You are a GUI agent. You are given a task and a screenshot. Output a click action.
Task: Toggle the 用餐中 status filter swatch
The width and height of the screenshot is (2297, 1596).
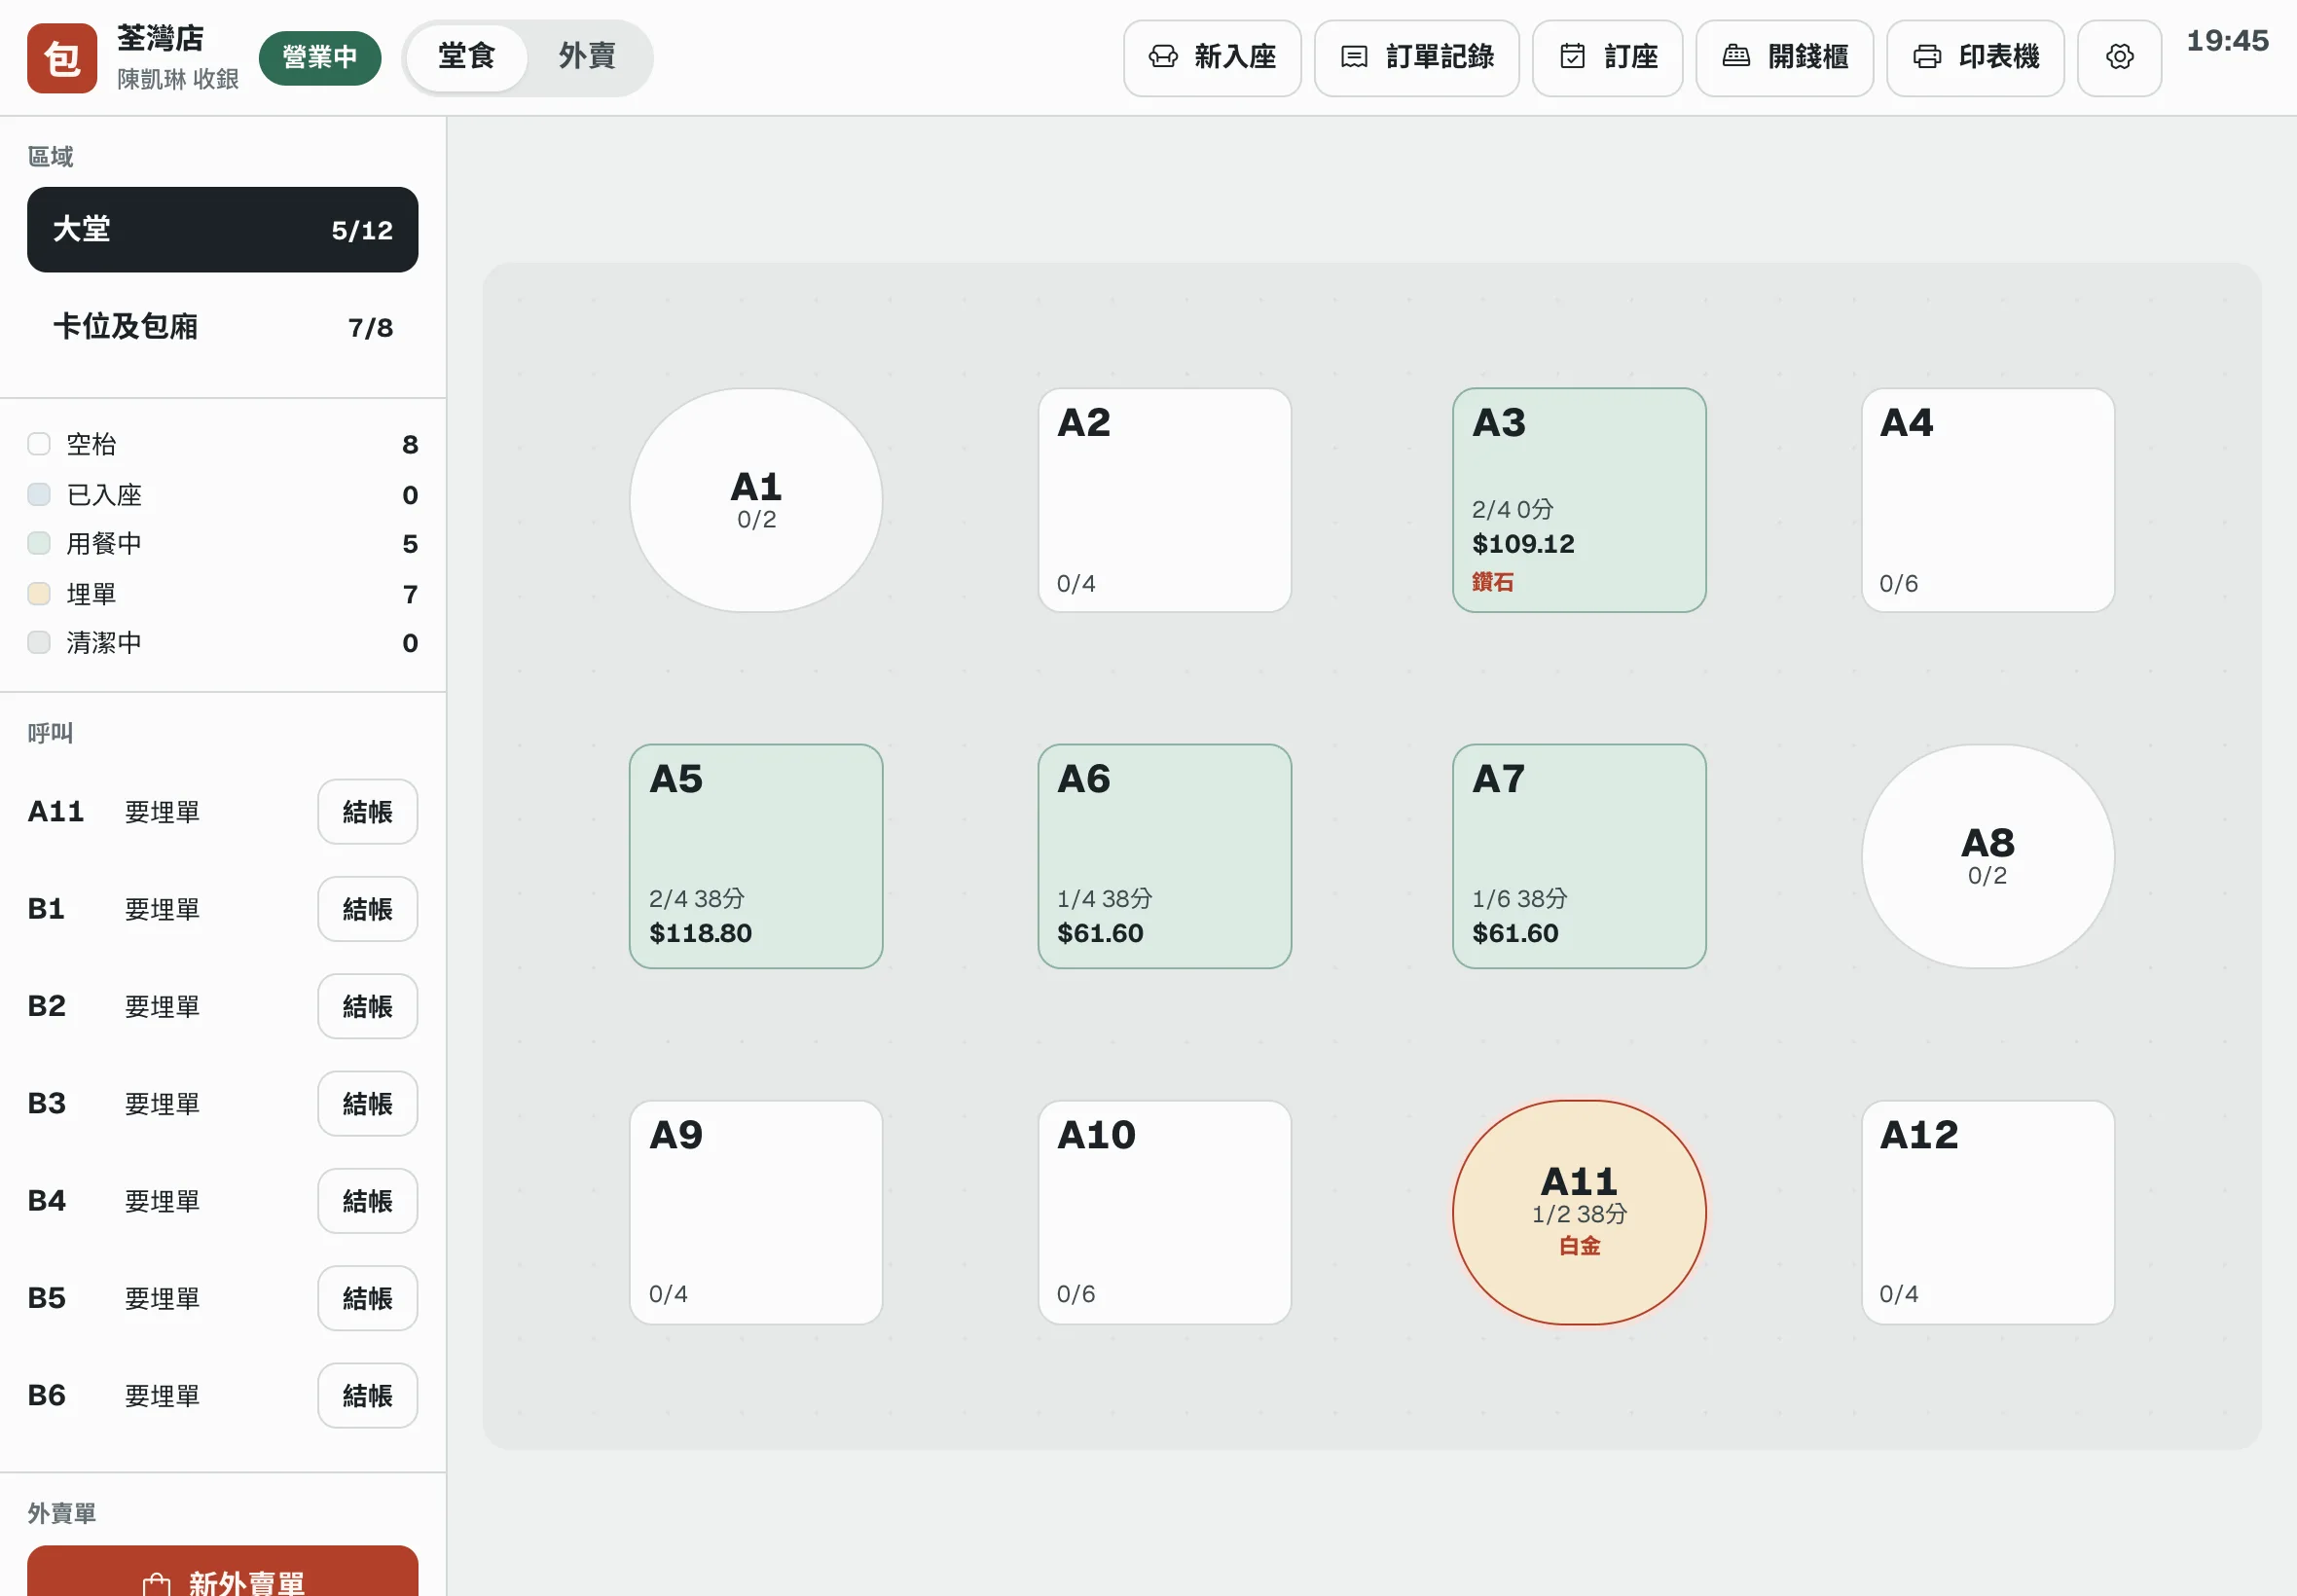39,543
